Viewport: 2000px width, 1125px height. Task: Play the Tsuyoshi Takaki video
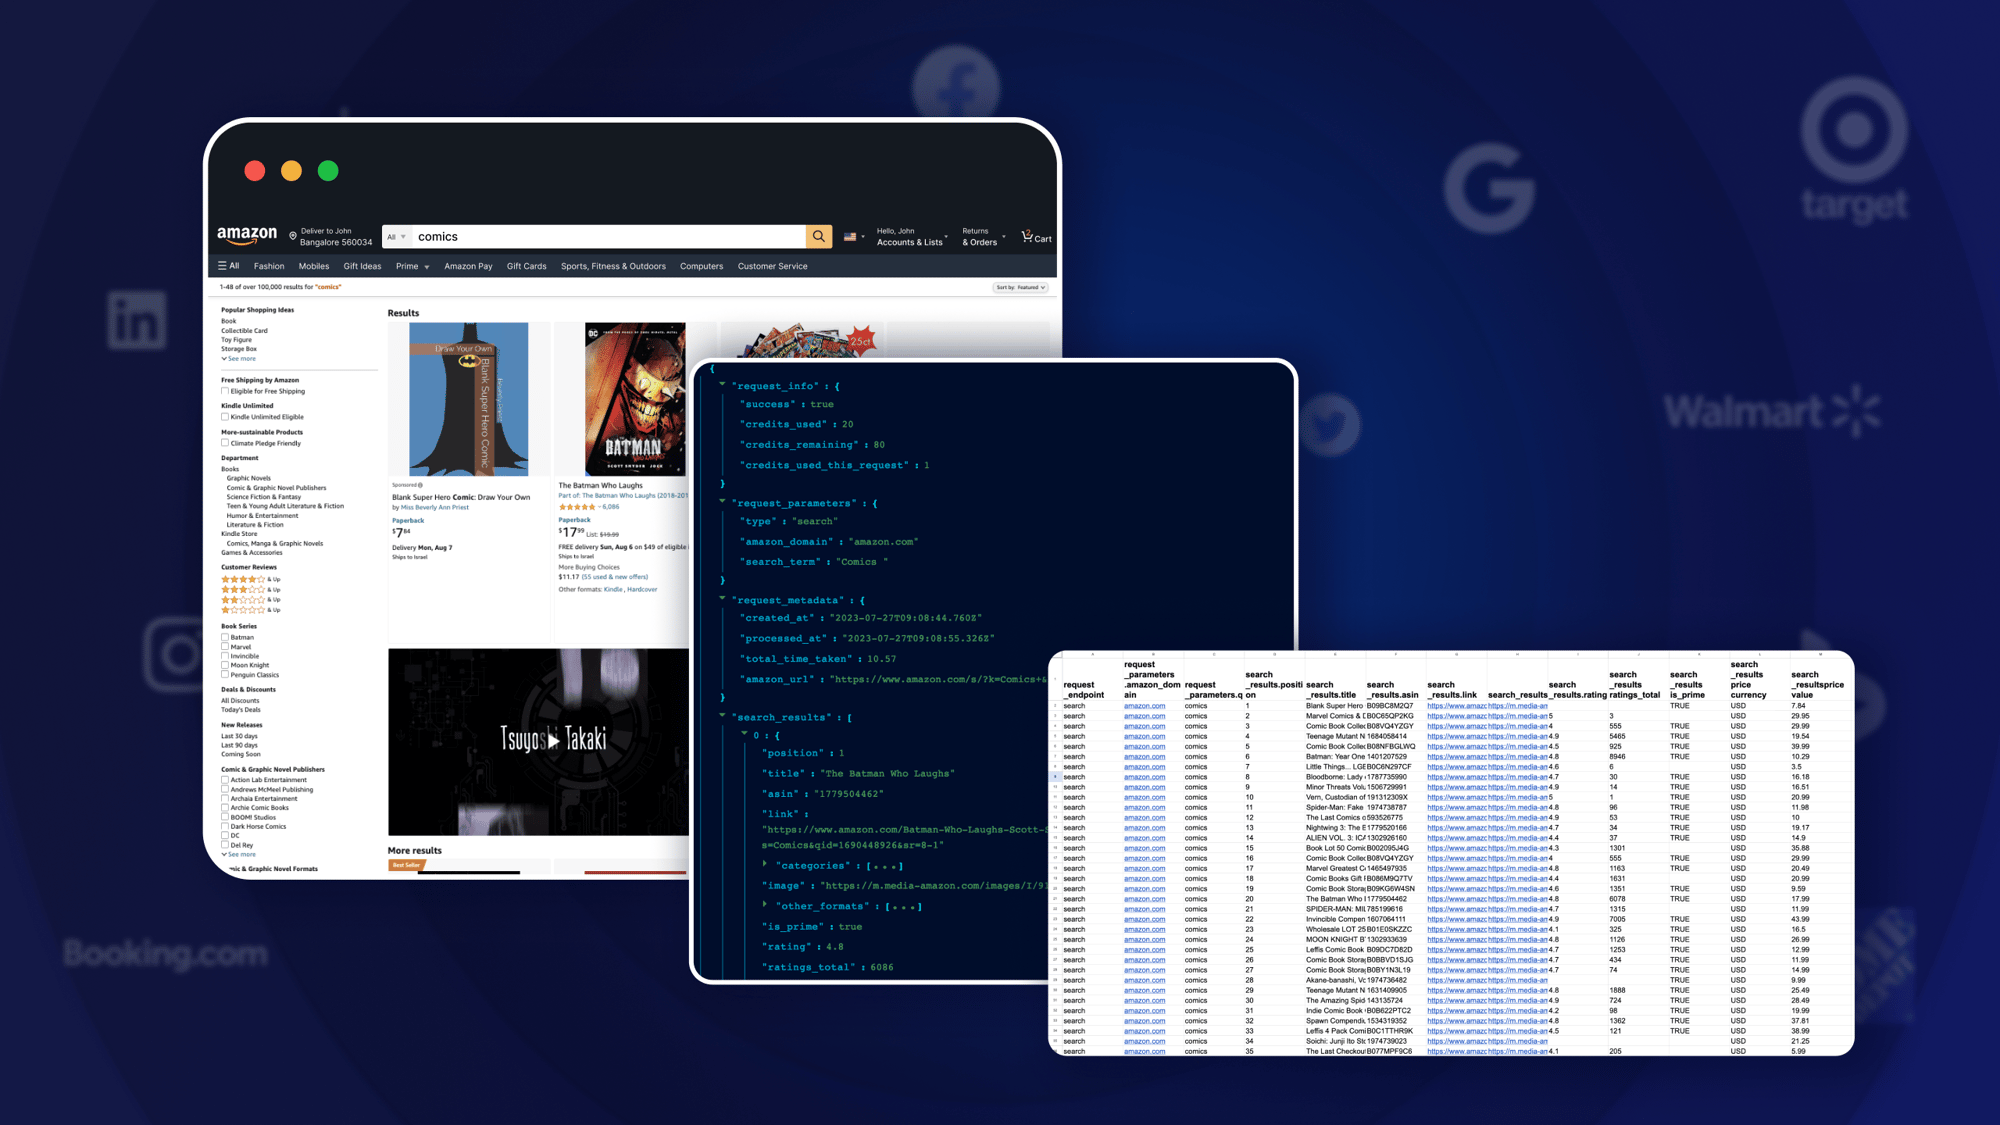(x=553, y=741)
